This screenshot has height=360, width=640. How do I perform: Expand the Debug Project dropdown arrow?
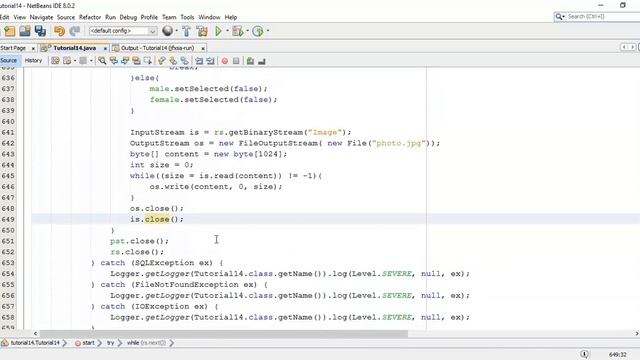[247, 31]
